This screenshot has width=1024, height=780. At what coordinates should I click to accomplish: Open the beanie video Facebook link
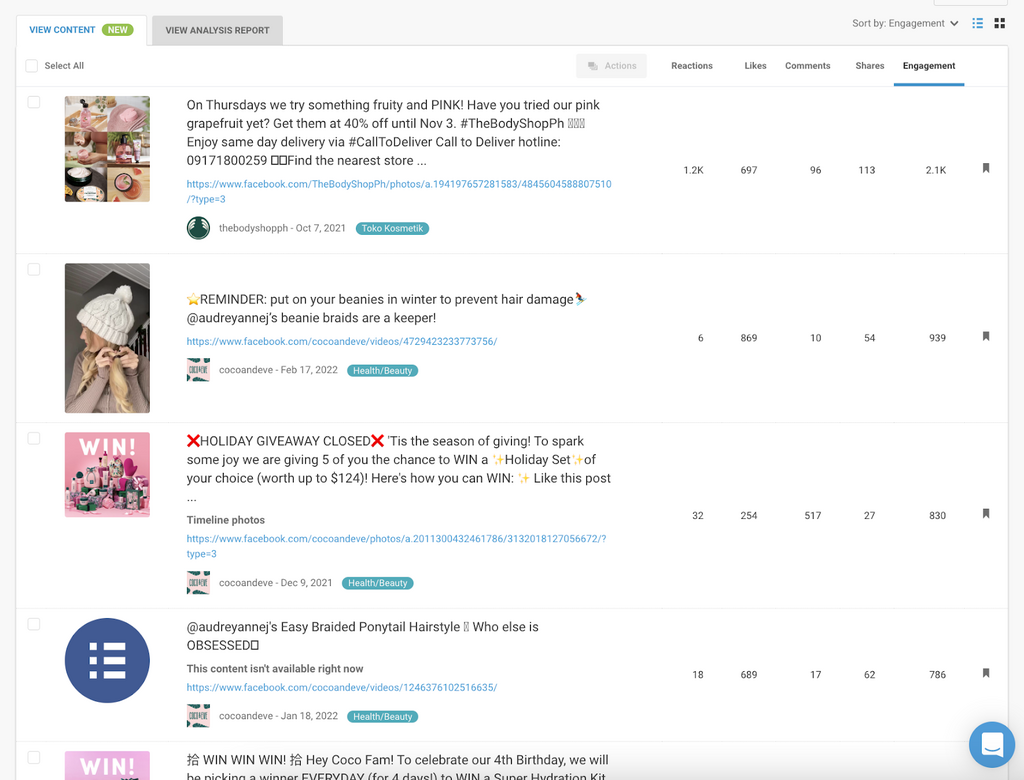pyautogui.click(x=341, y=341)
